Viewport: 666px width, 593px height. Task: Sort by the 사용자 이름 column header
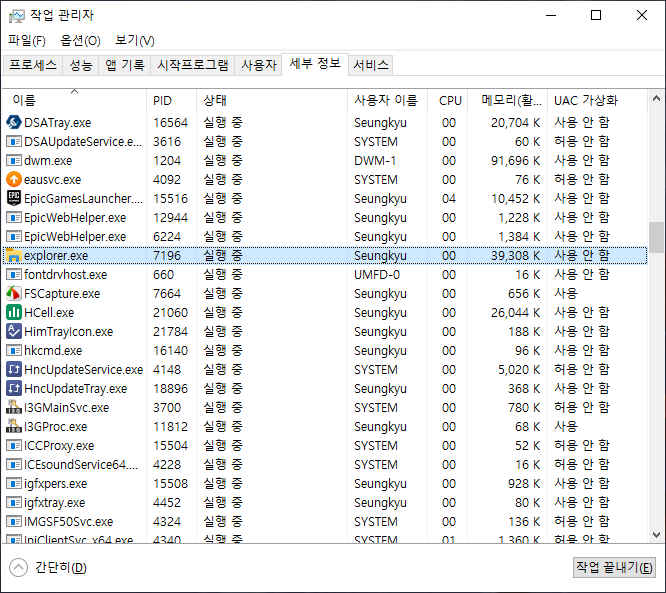click(387, 101)
